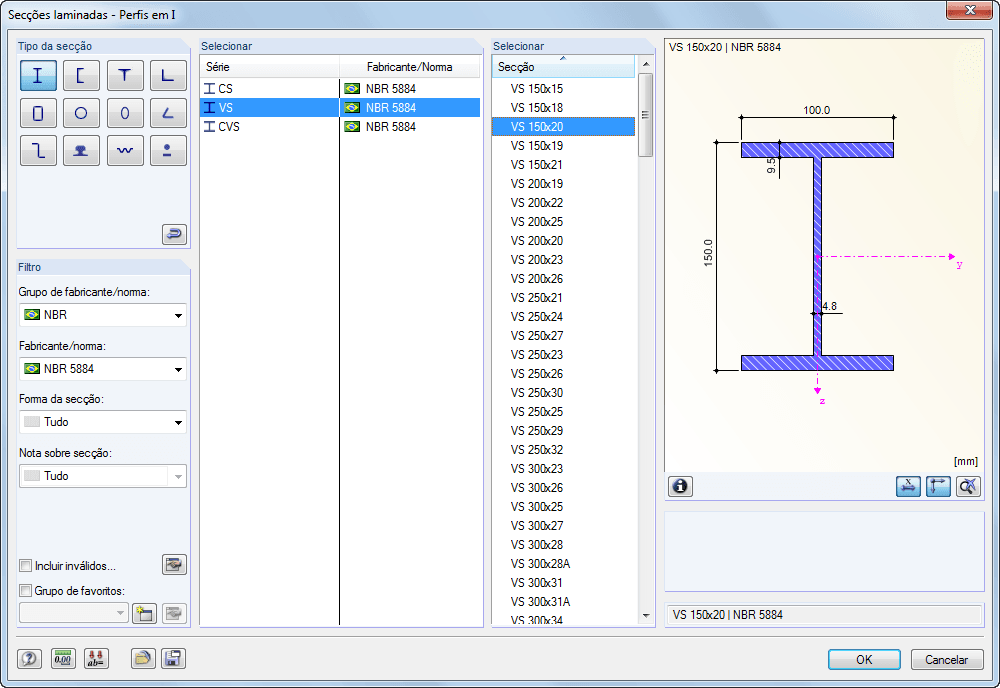Open invalid sections settings icon
The height and width of the screenshot is (688, 1000).
click(174, 564)
